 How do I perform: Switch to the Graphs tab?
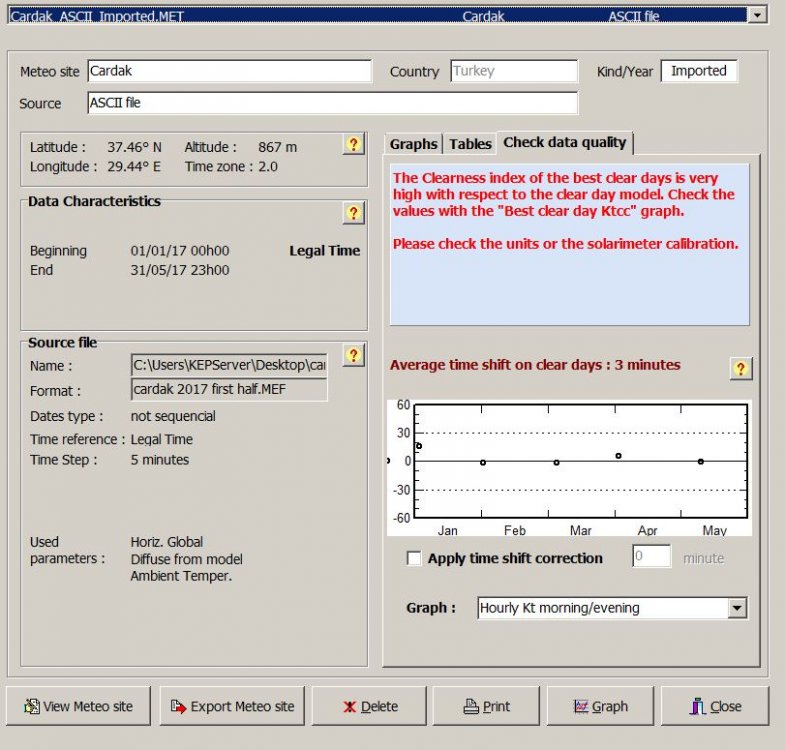tap(413, 144)
